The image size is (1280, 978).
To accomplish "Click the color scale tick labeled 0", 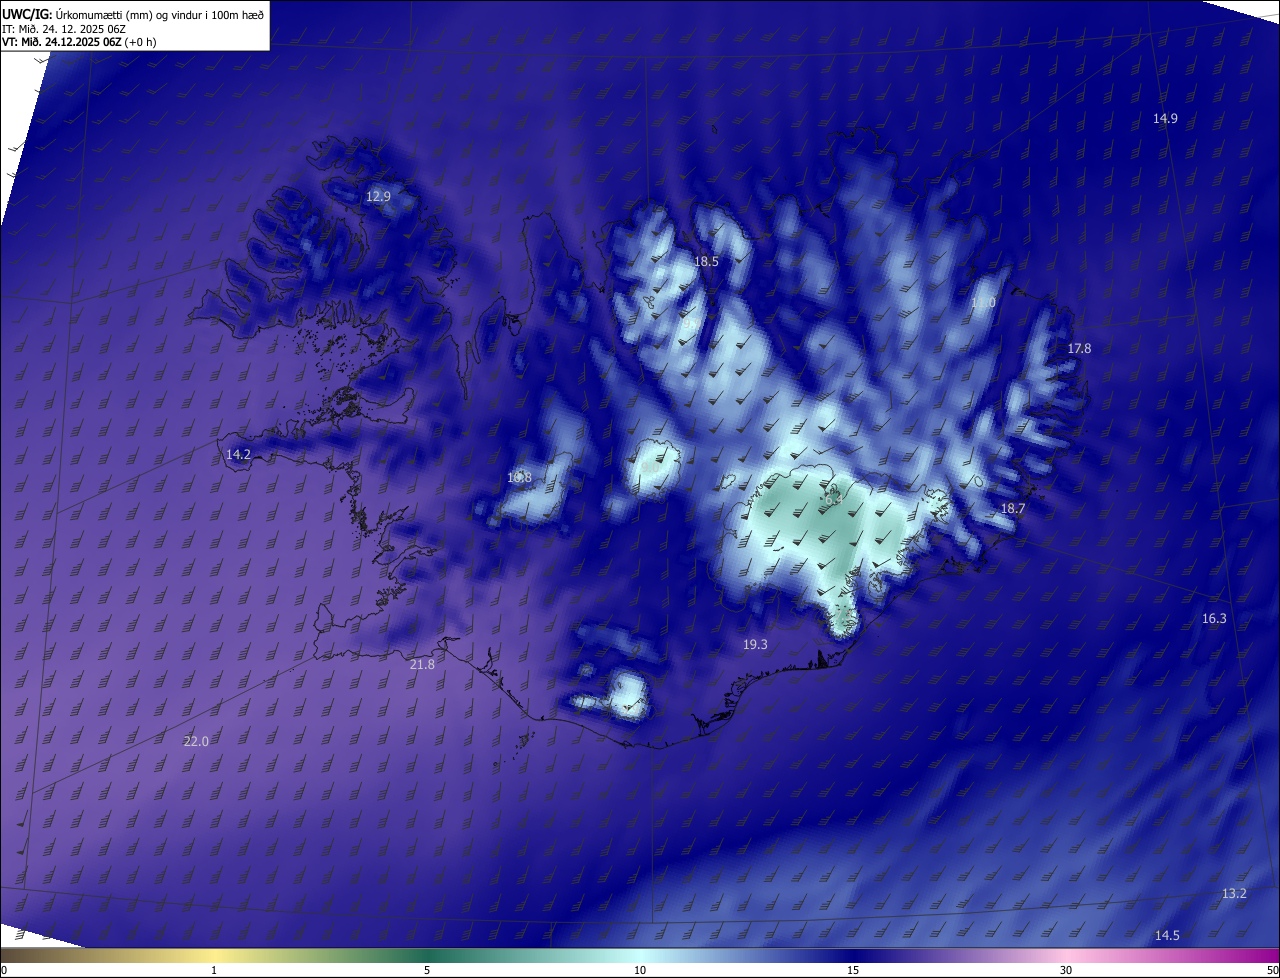I will coord(4,970).
